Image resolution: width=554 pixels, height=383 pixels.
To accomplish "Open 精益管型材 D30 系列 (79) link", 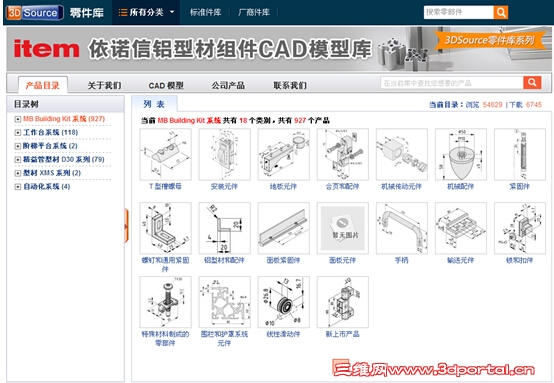I will pos(64,159).
